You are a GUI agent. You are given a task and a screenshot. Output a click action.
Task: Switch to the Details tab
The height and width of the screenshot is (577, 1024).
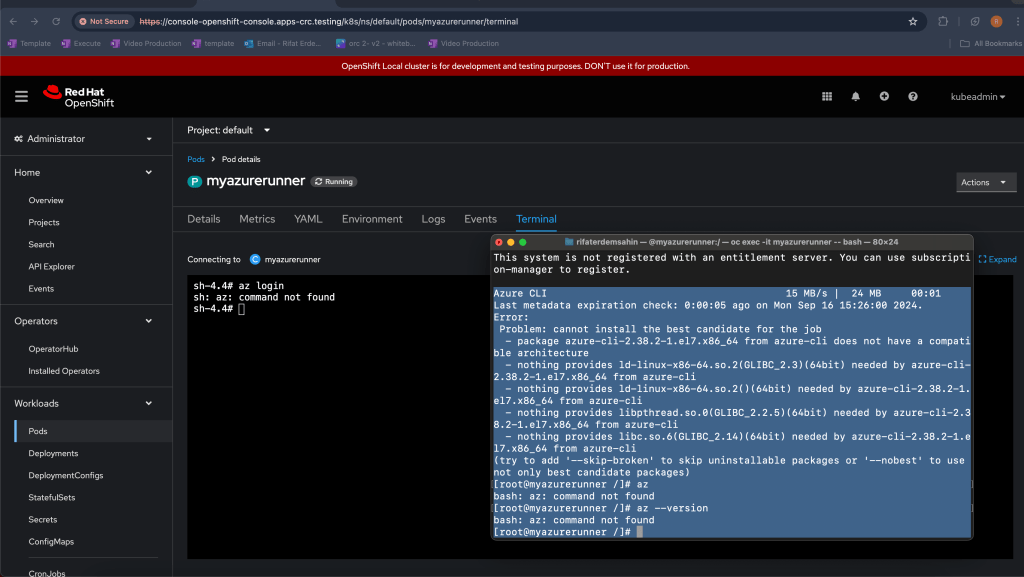tap(204, 219)
